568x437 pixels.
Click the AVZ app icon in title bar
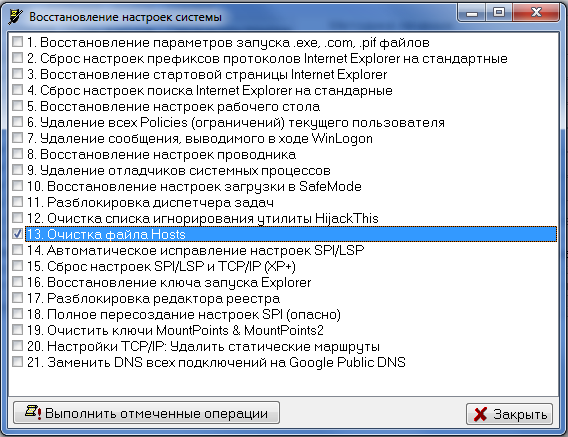(x=15, y=17)
